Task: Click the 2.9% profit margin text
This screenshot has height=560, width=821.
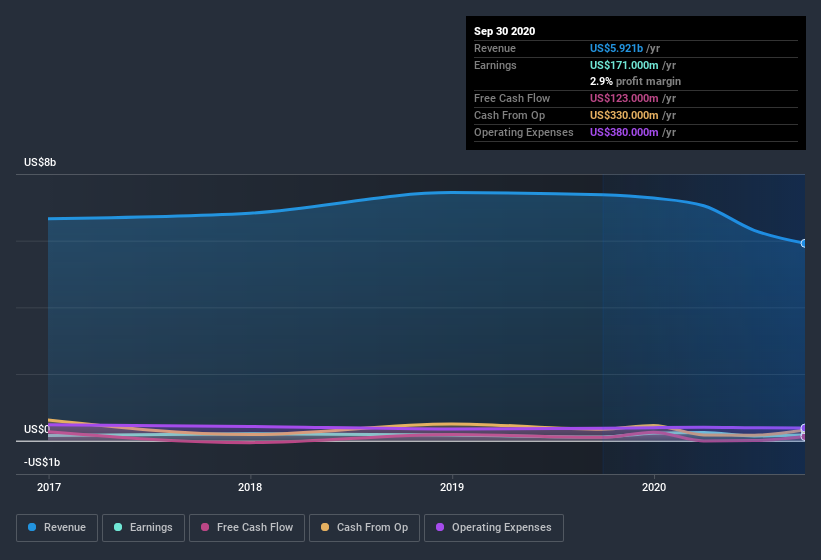Action: [635, 81]
